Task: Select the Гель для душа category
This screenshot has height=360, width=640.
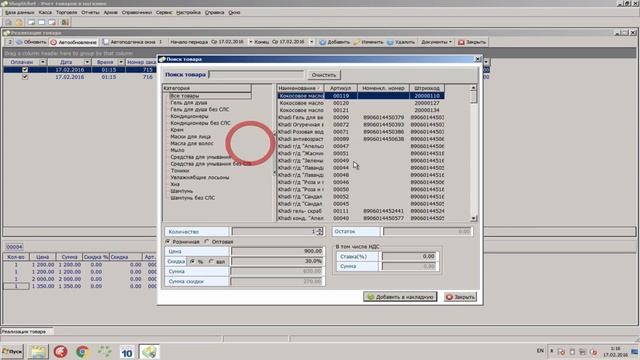Action: pos(189,103)
